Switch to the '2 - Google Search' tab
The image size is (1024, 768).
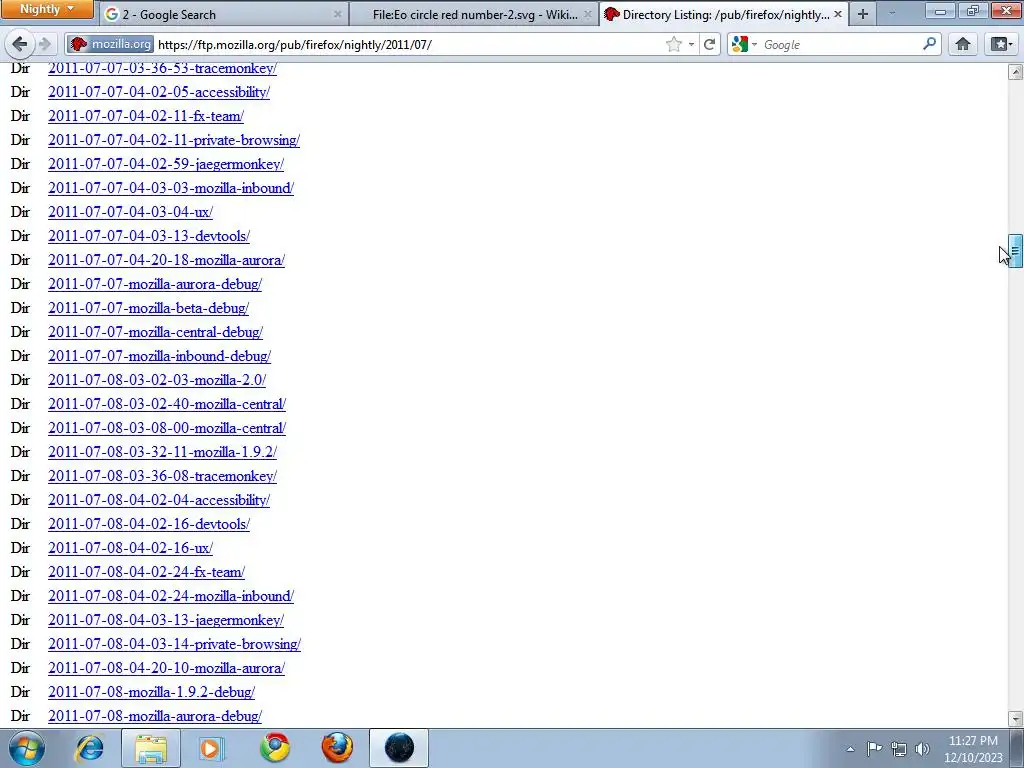224,14
